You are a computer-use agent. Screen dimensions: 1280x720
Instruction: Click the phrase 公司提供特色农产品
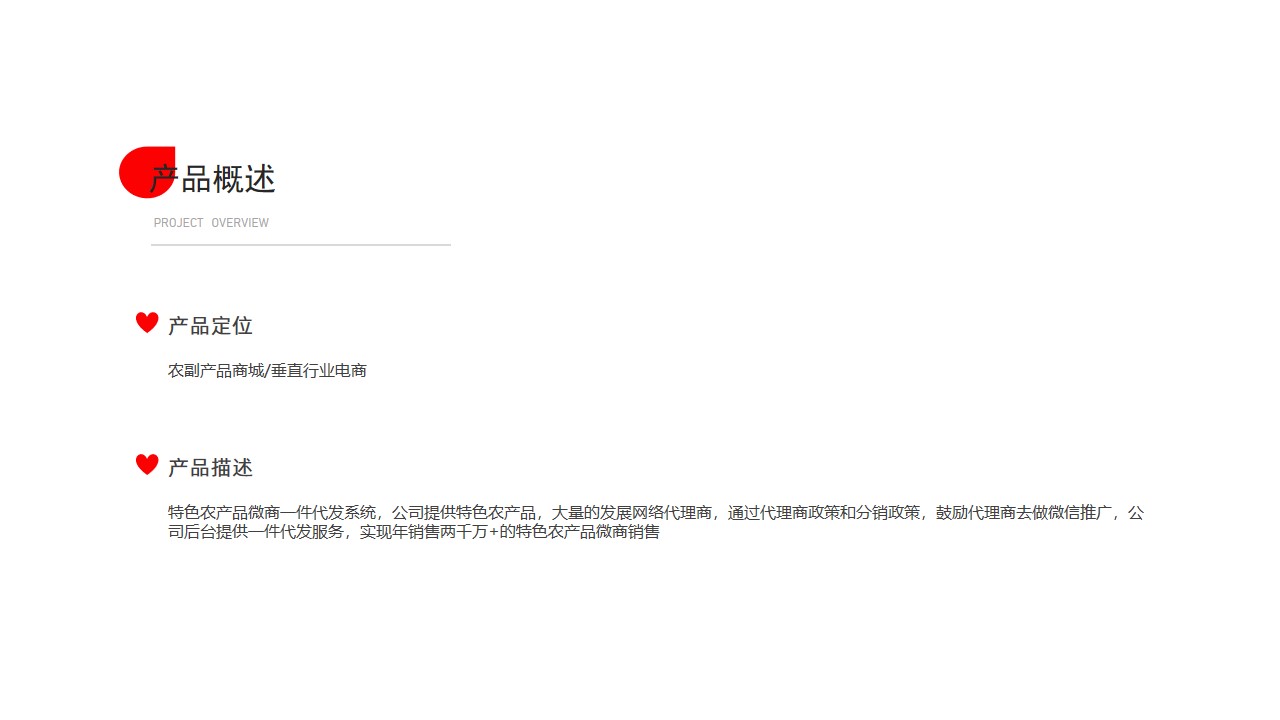pos(464,513)
